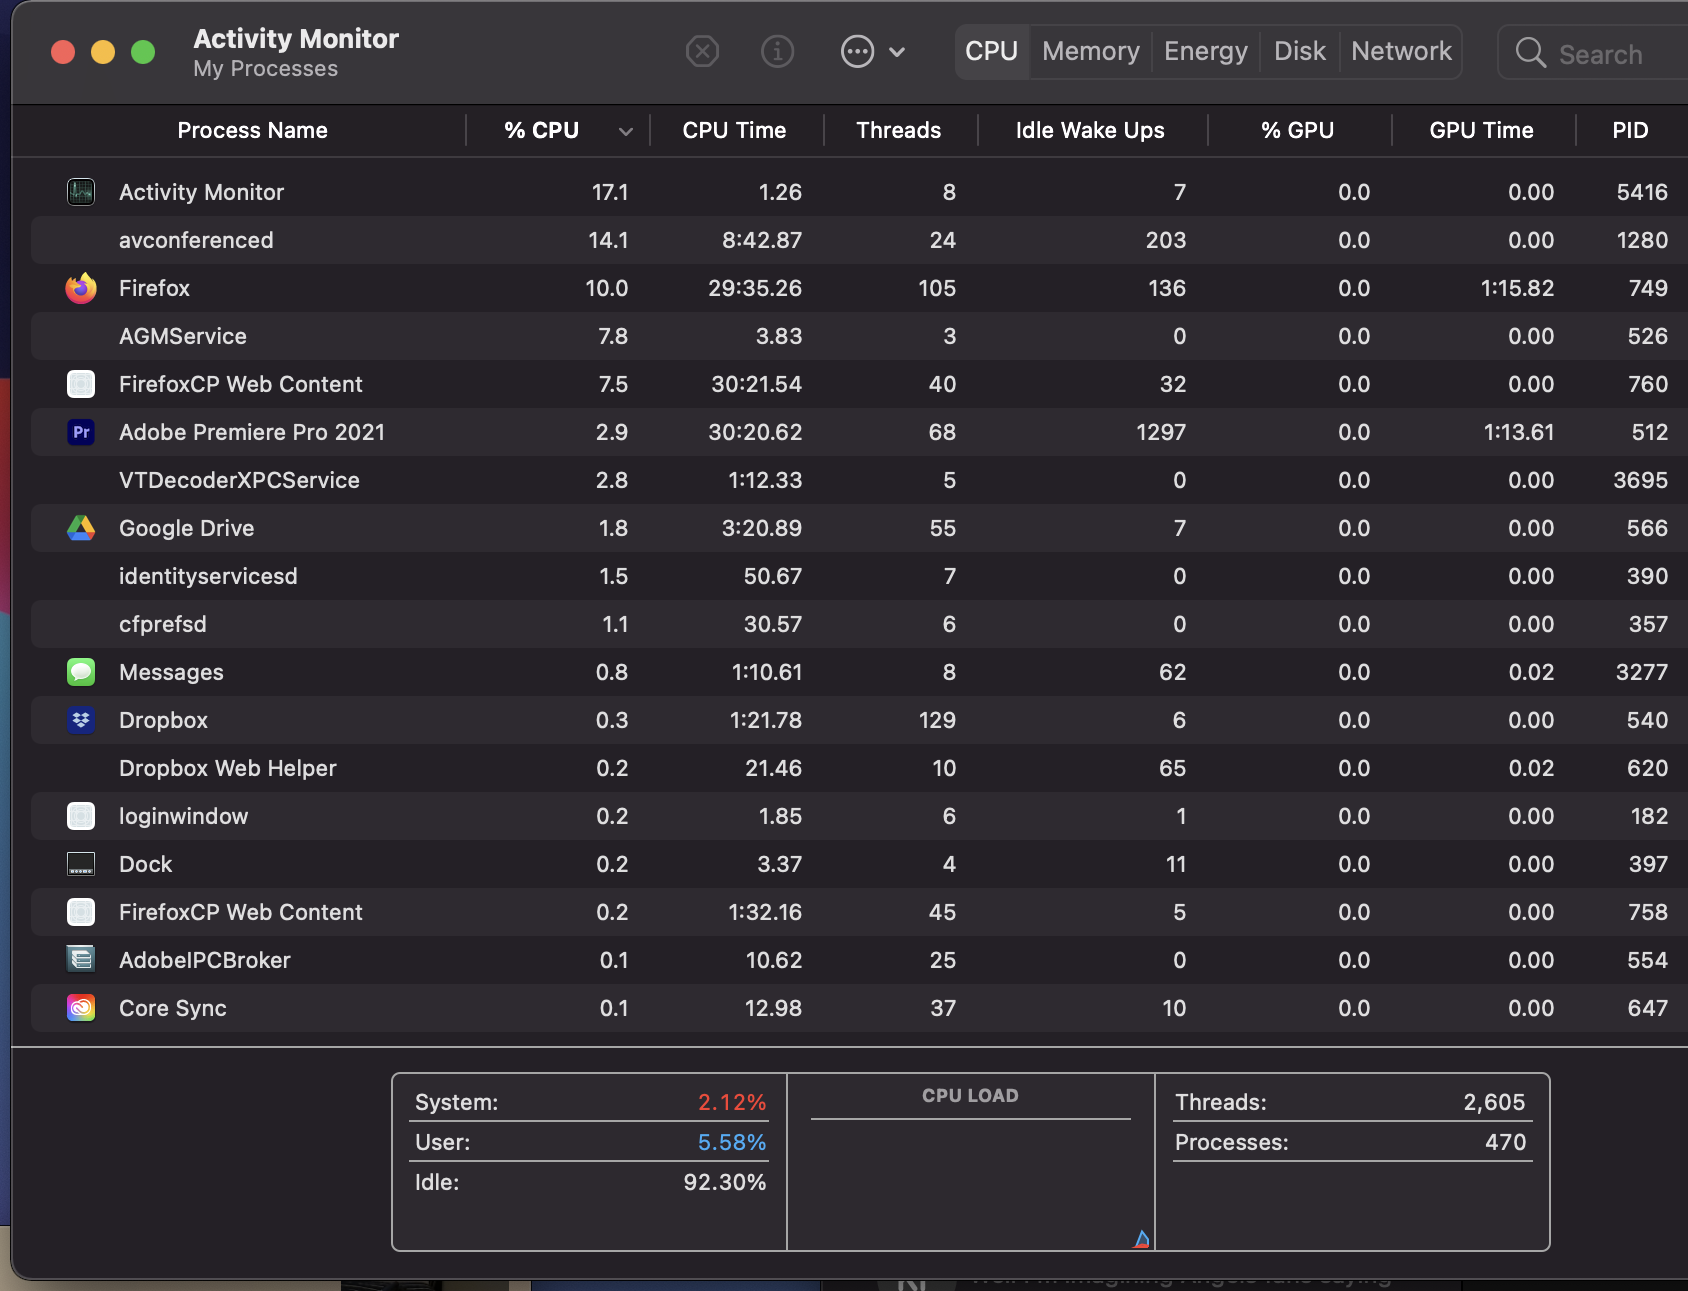Click the Activity Monitor process icon
Screen dimensions: 1688x1291
click(x=81, y=191)
